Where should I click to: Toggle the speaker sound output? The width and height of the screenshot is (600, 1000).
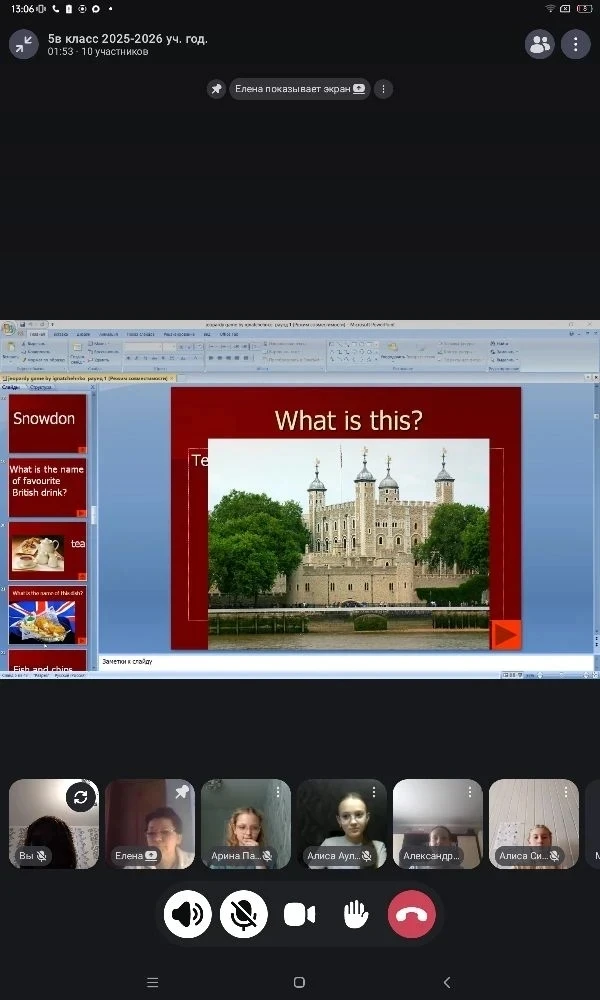(x=187, y=914)
